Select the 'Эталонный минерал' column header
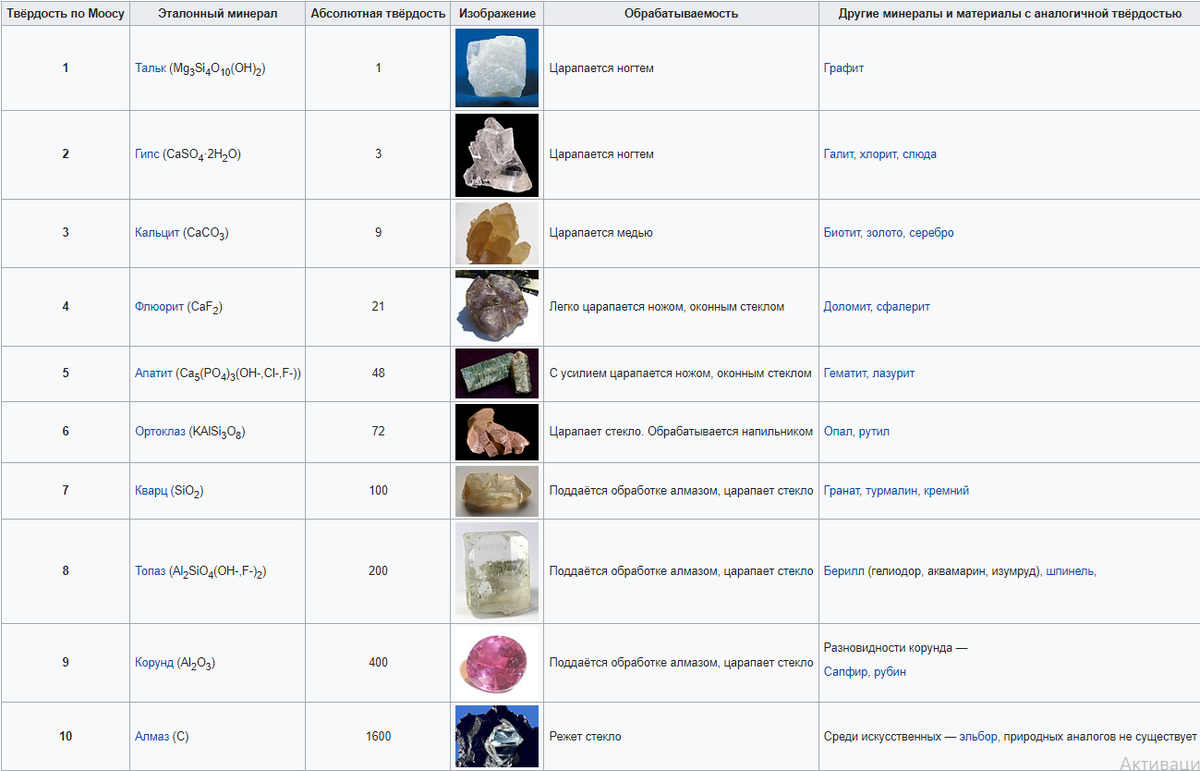The image size is (1200, 771). [x=218, y=14]
